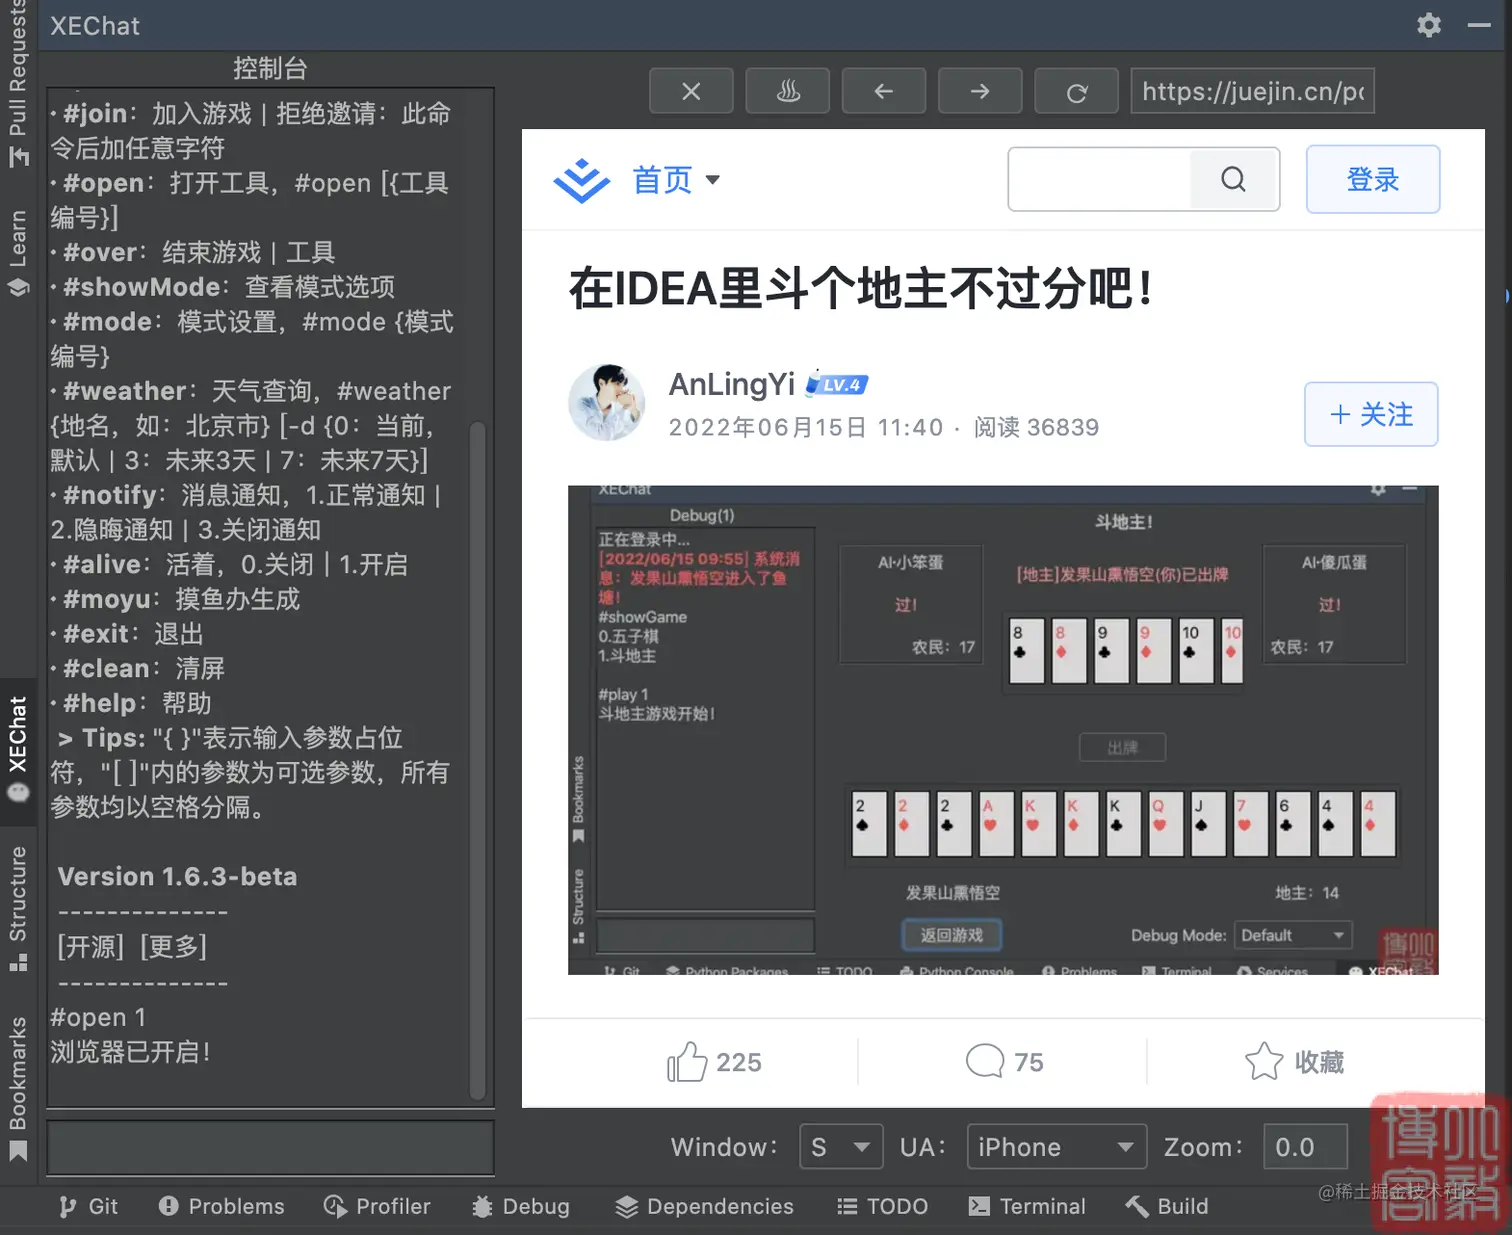1512x1235 pixels.
Task: Open the Window size dropdown
Action: pyautogui.click(x=841, y=1147)
